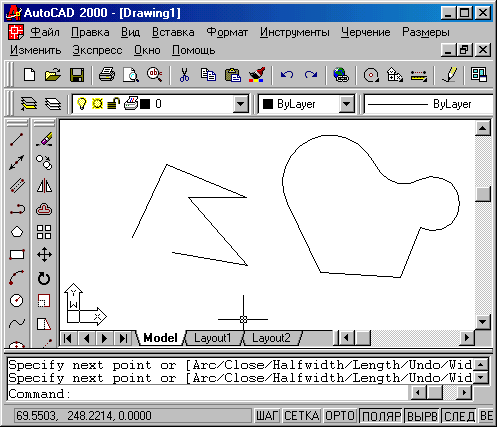Open Print Preview icon
This screenshot has height=427, width=497.
(x=131, y=75)
